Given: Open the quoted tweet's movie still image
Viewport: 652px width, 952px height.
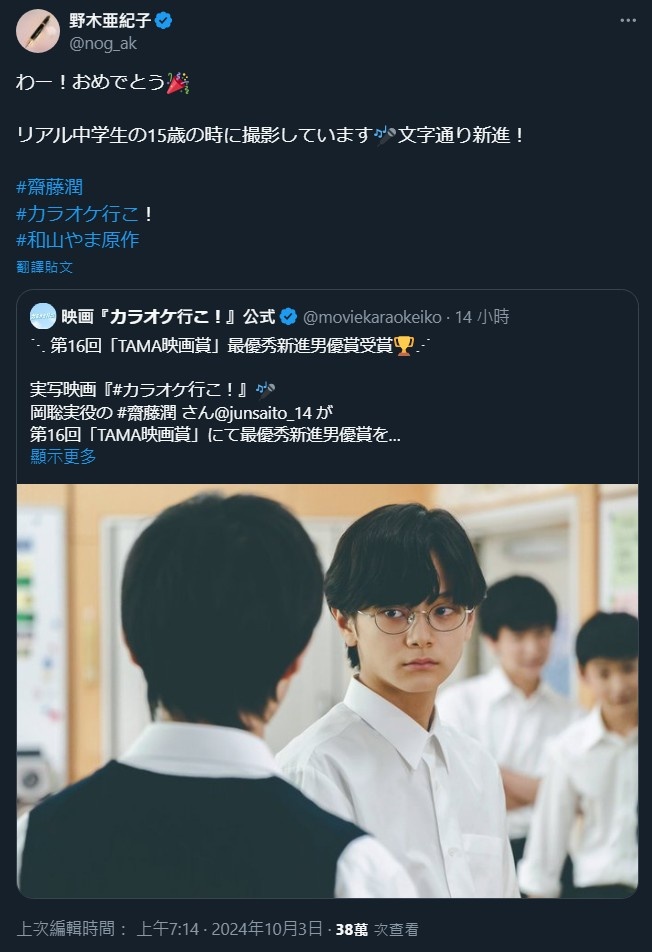Looking at the screenshot, I should coord(327,691).
